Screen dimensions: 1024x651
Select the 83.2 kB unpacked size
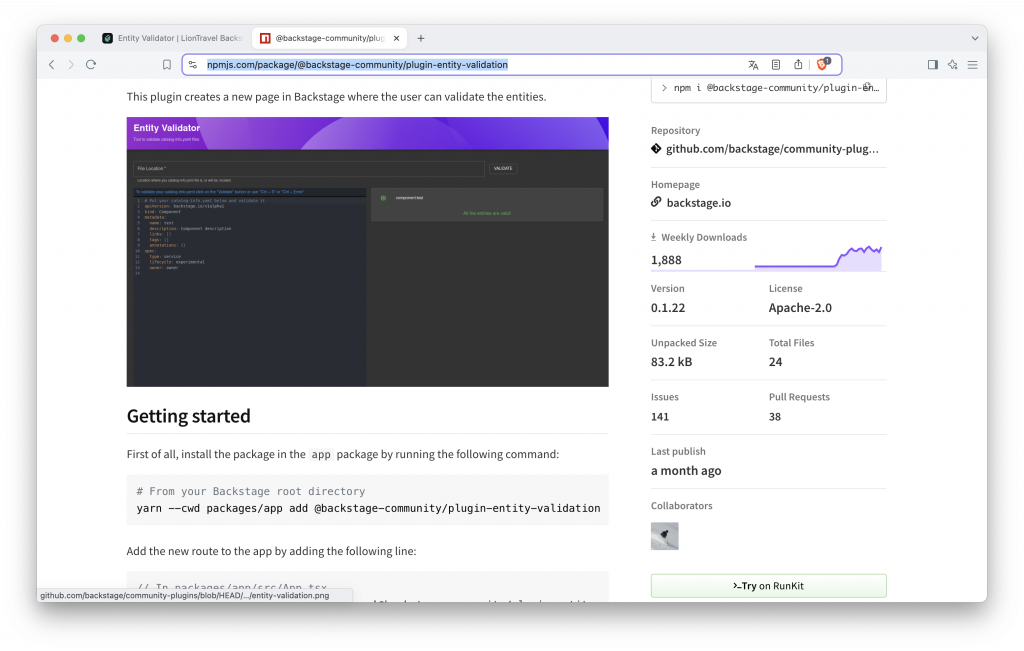pos(671,362)
